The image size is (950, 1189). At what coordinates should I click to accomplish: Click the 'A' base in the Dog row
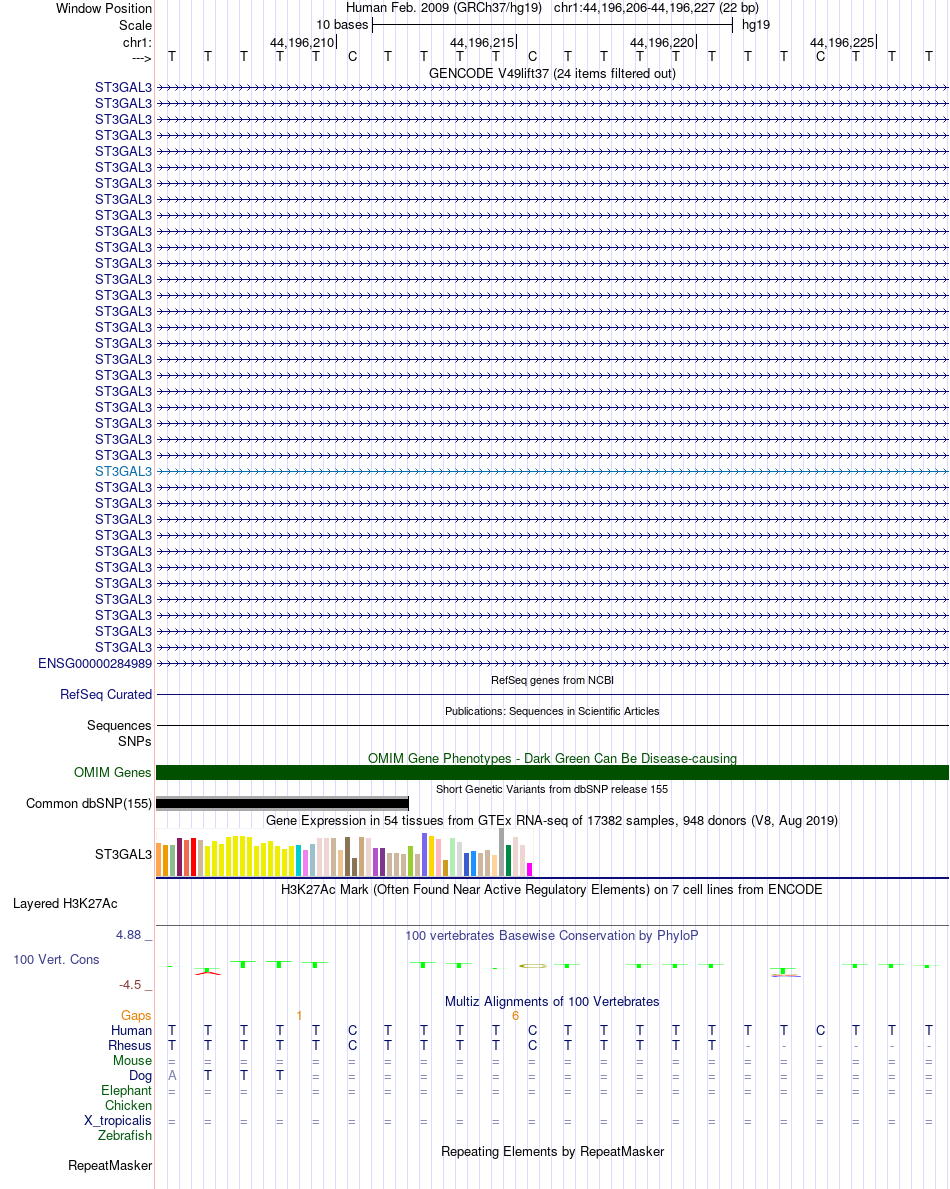[x=172, y=1075]
